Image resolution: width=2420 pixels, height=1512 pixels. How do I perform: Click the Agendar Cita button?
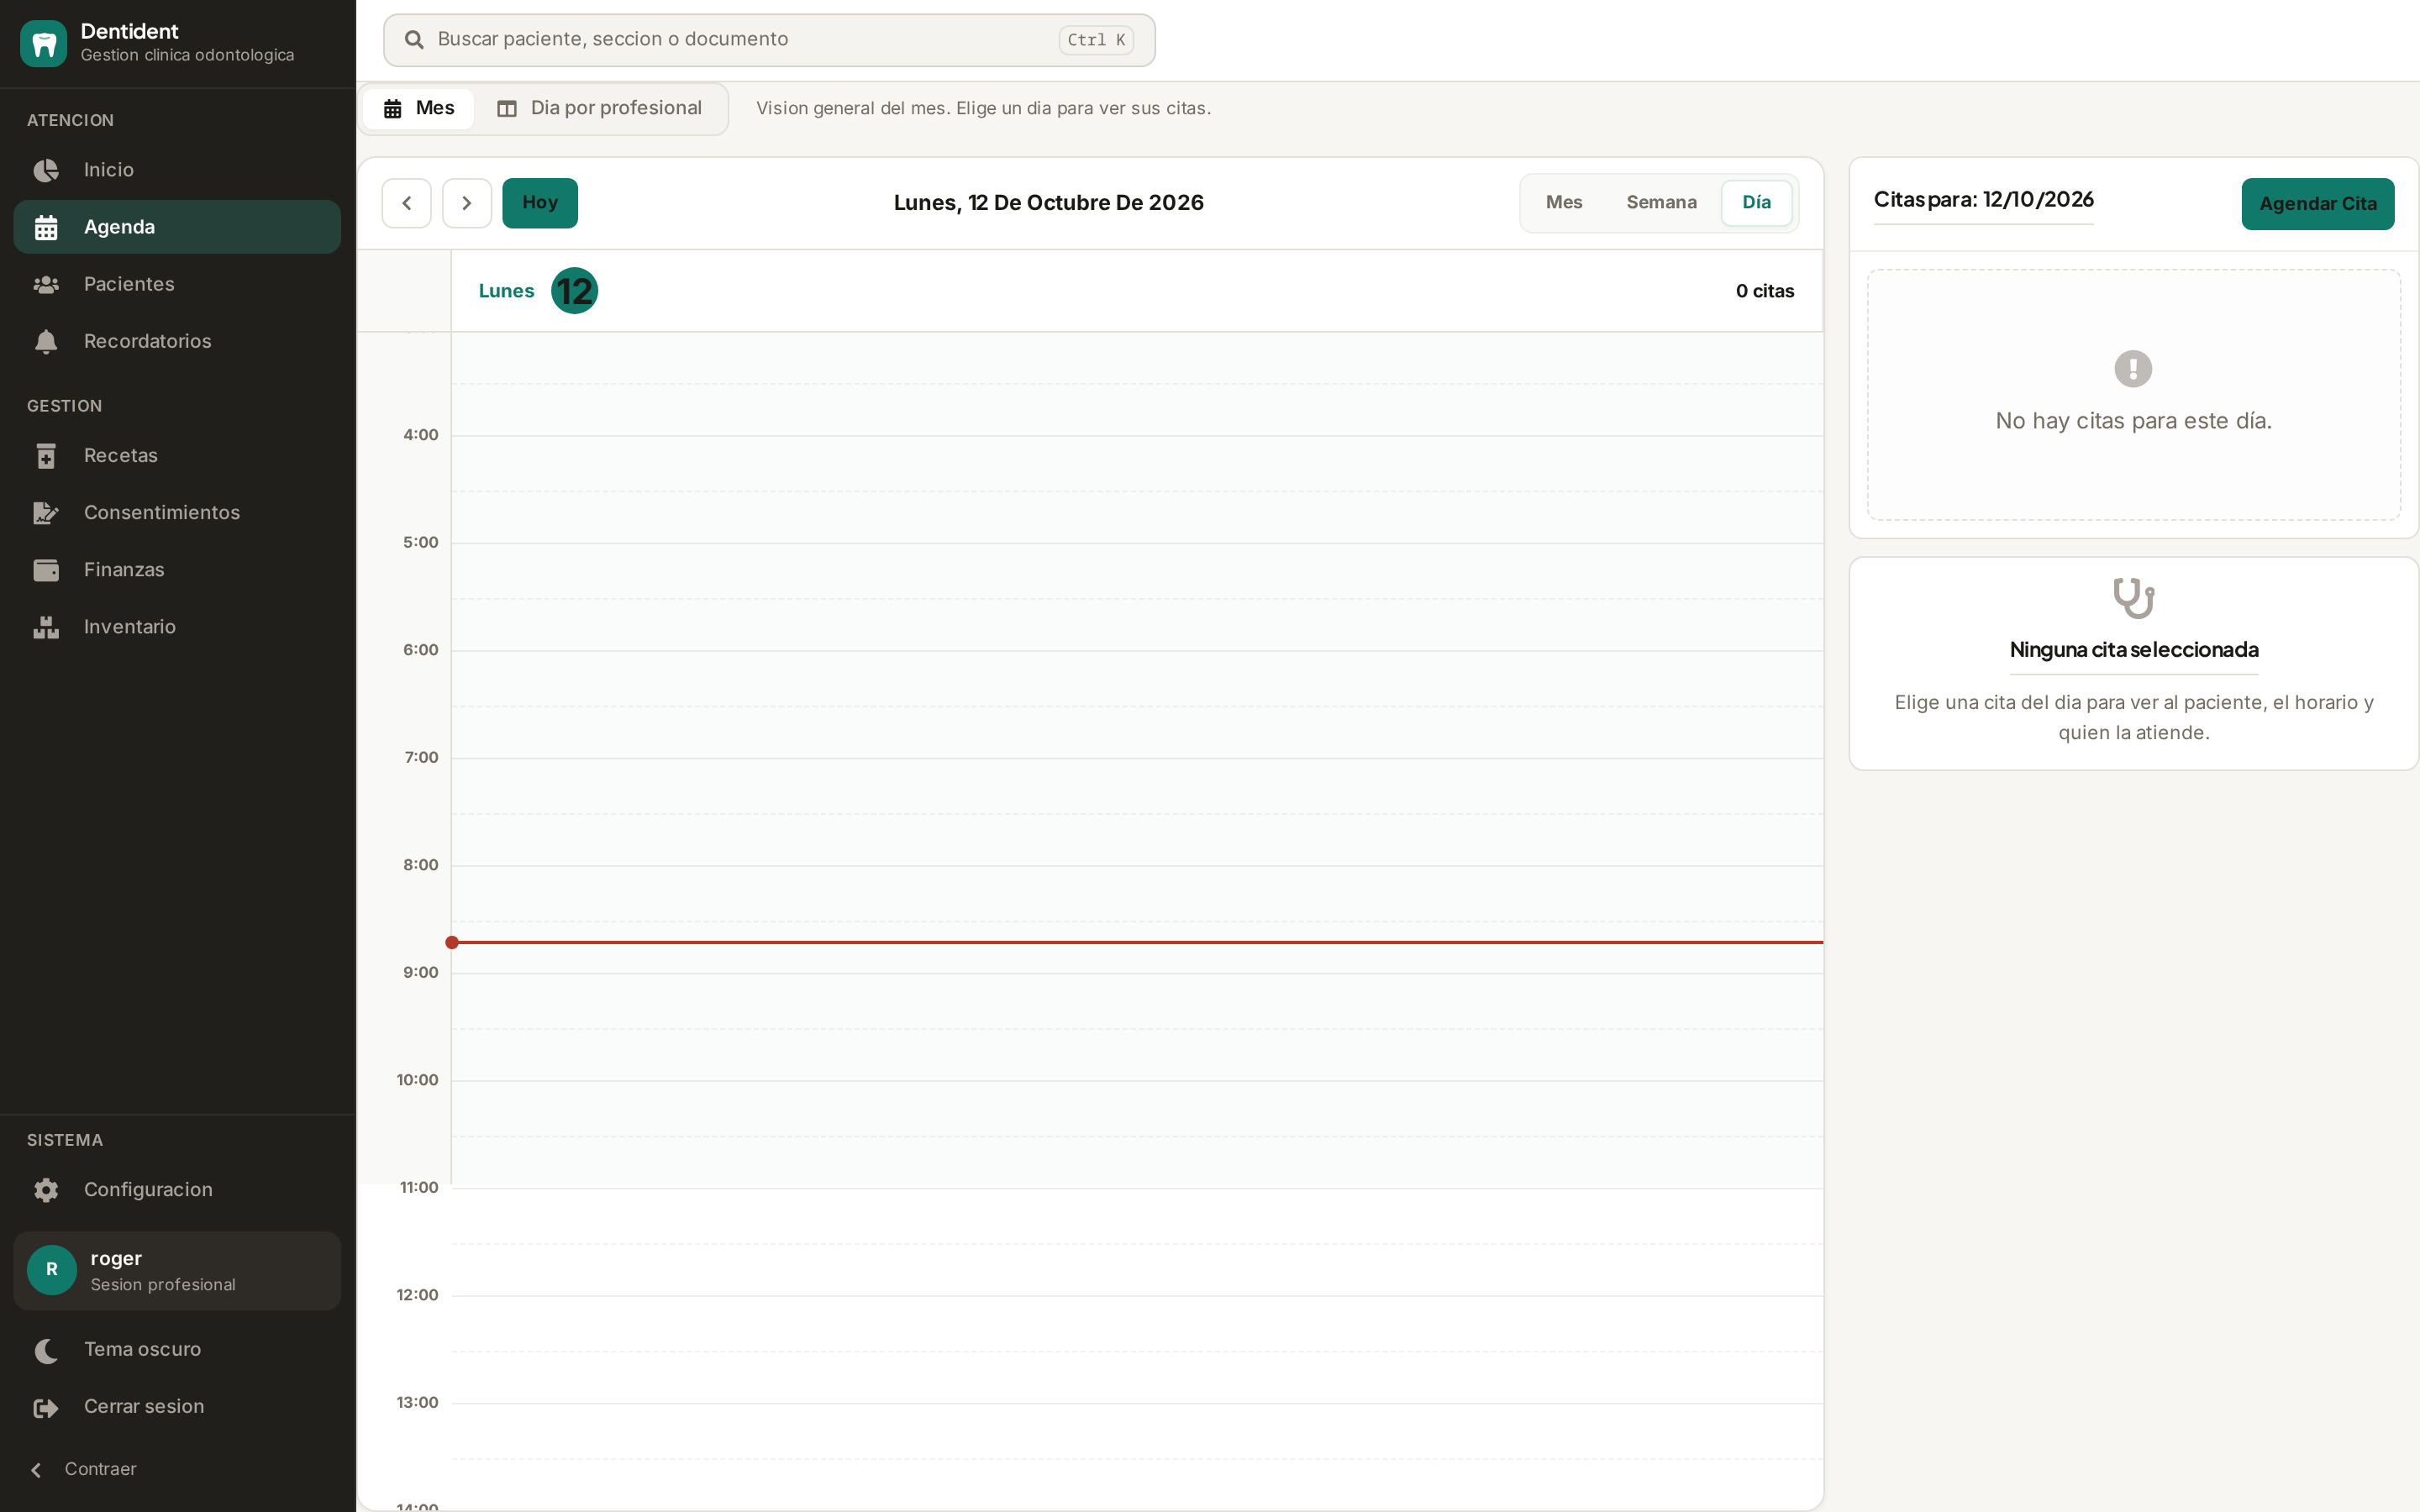point(2317,204)
